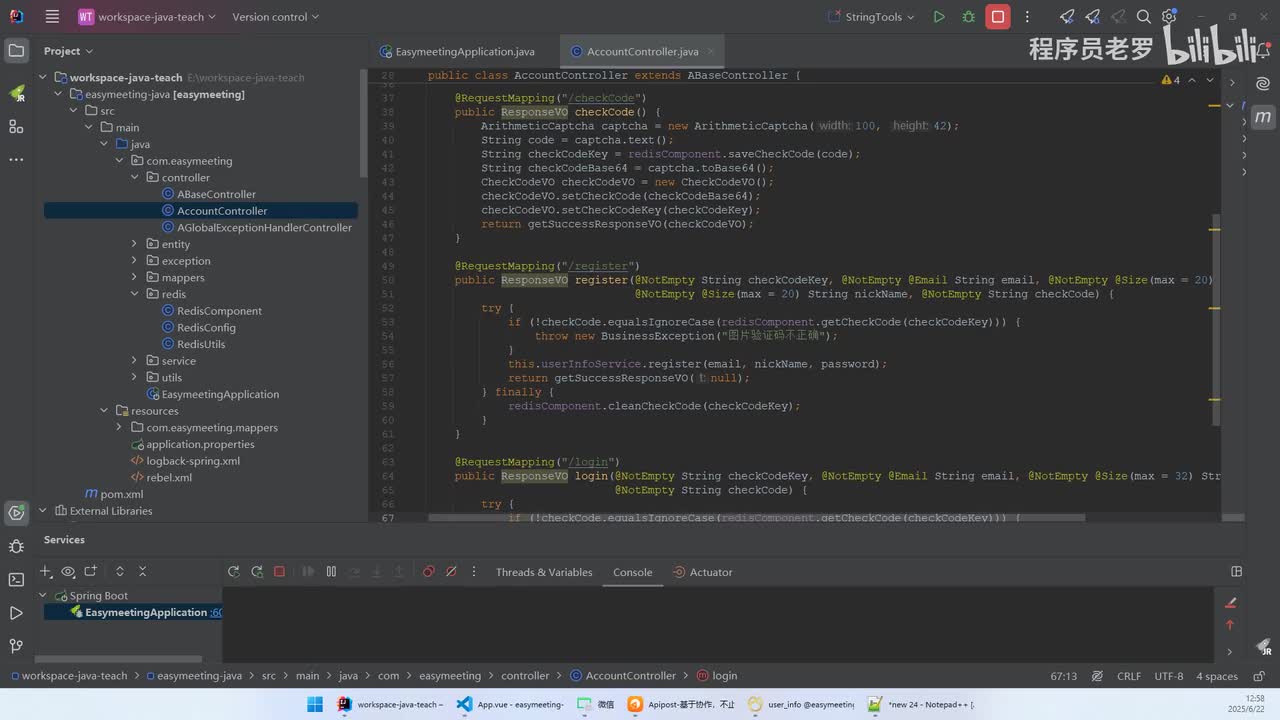Open IDE settings gear icon

[x=1168, y=17]
